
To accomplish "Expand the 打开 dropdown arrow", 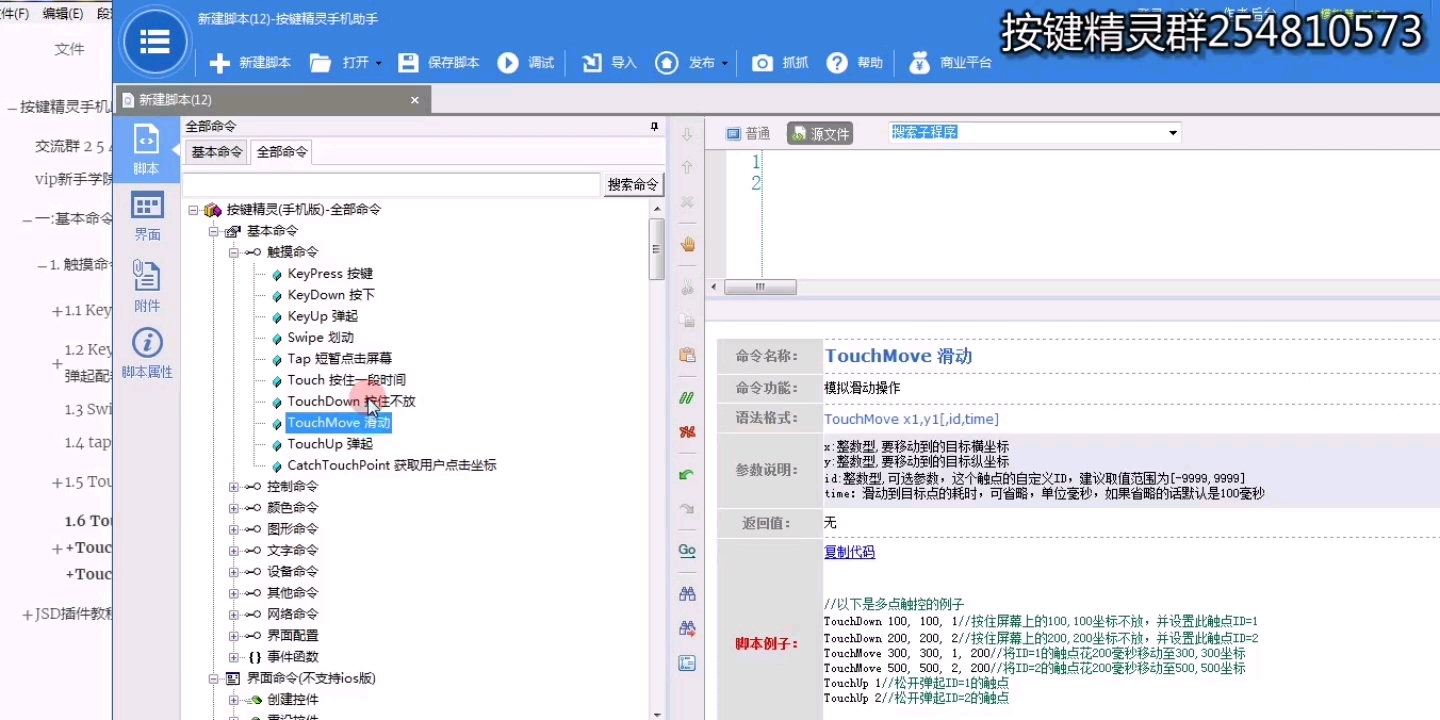I will click(x=379, y=64).
